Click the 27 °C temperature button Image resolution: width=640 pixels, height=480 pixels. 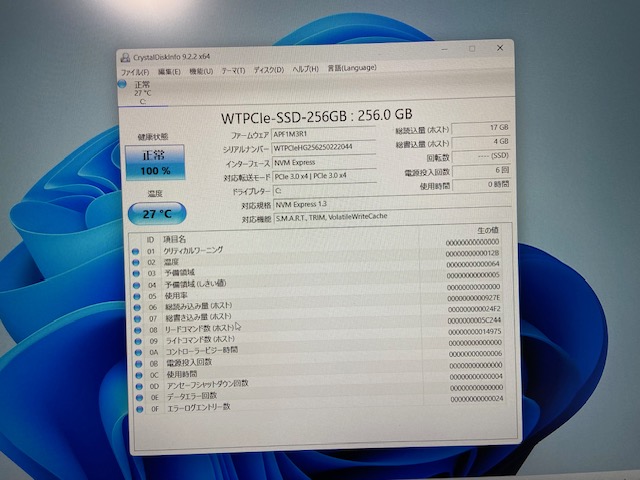coord(157,213)
